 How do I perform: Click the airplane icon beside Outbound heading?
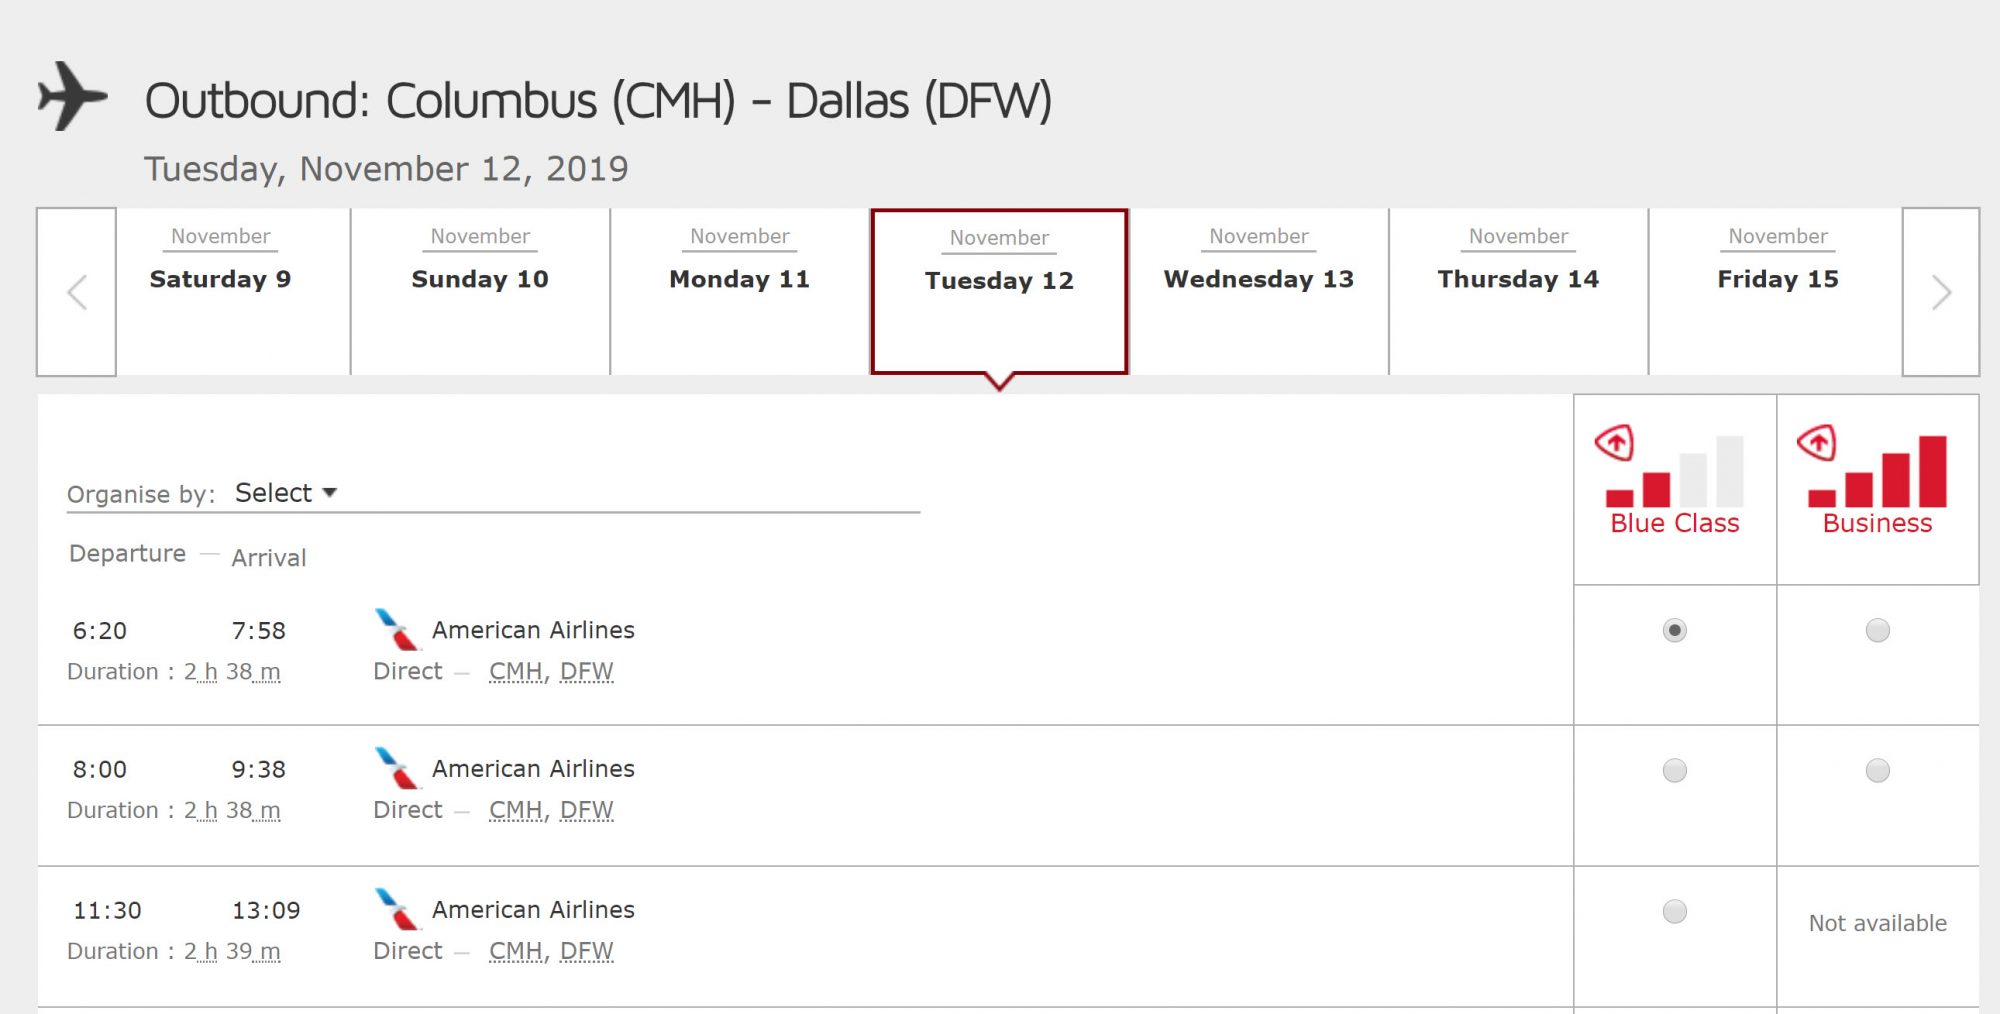72,96
